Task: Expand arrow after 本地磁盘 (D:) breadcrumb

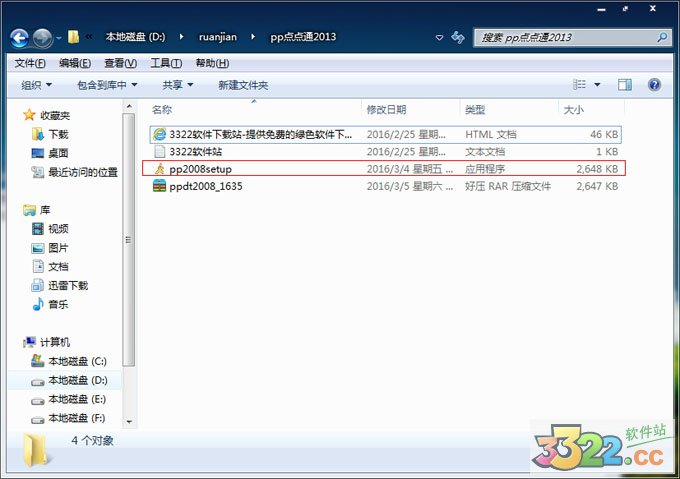Action: [x=181, y=37]
